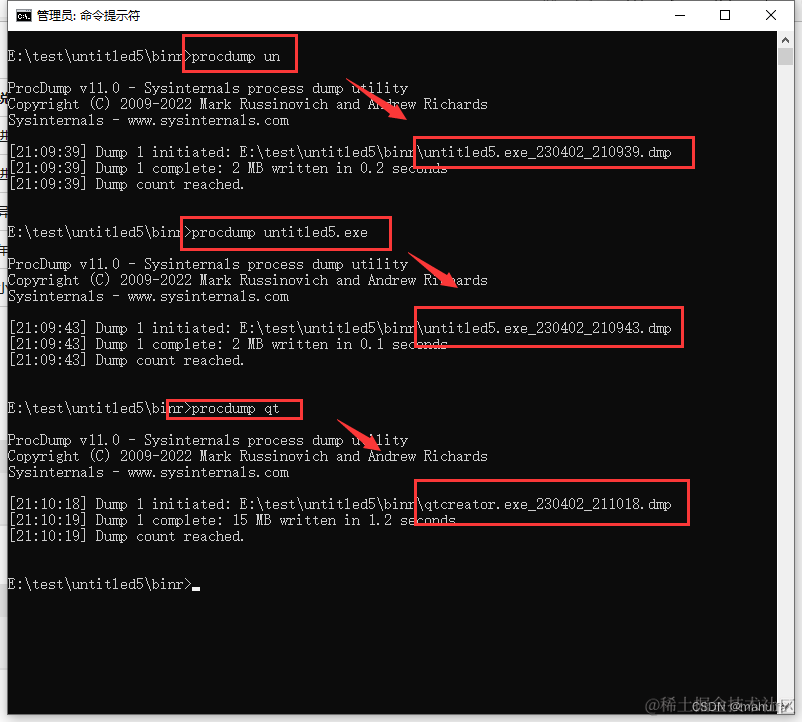The height and width of the screenshot is (722, 802).
Task: Click the vertical scrollbar thumb
Action: [785, 56]
